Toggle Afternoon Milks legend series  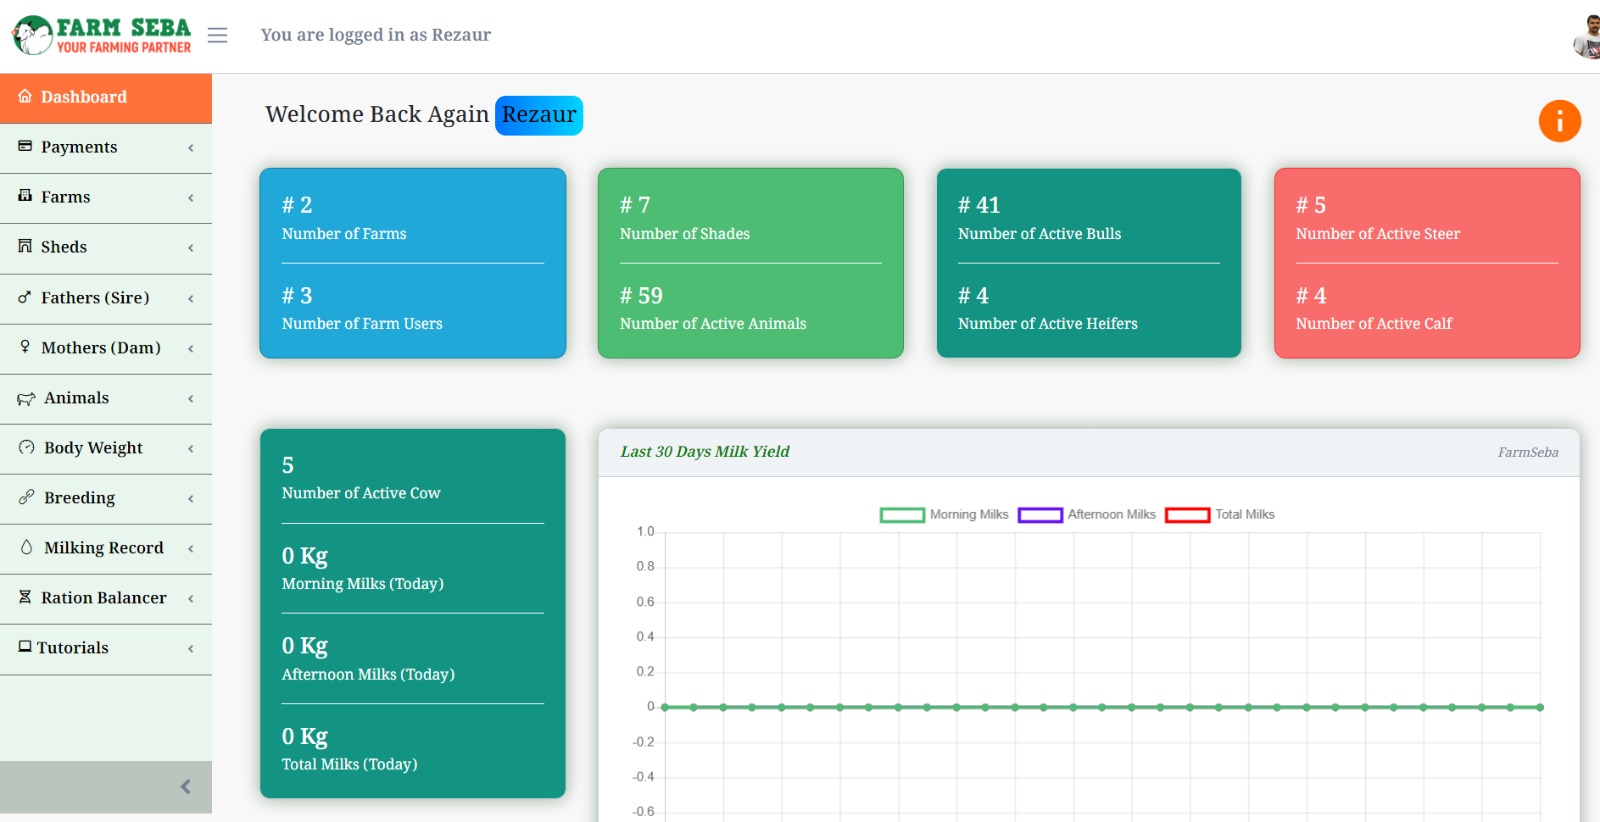tap(1087, 515)
